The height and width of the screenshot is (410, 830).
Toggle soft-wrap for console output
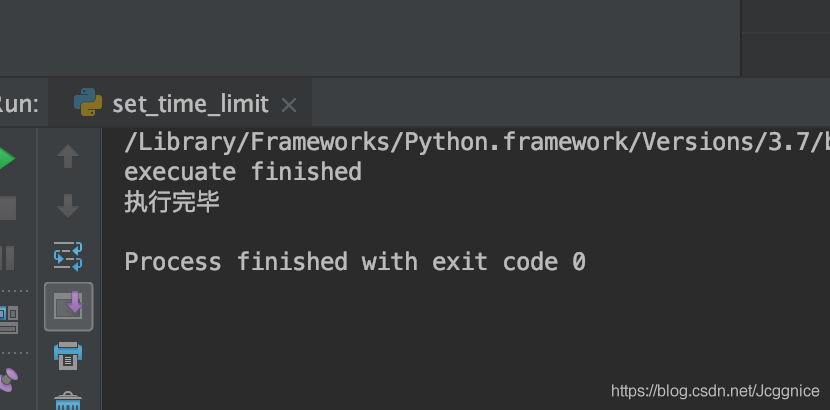point(68,256)
